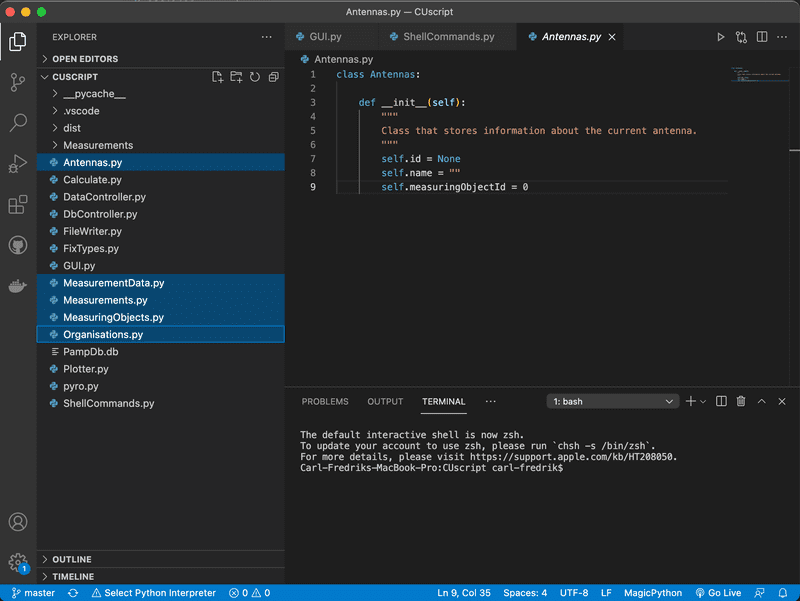
Task: Open the Docker view in activity bar
Action: coord(17,286)
